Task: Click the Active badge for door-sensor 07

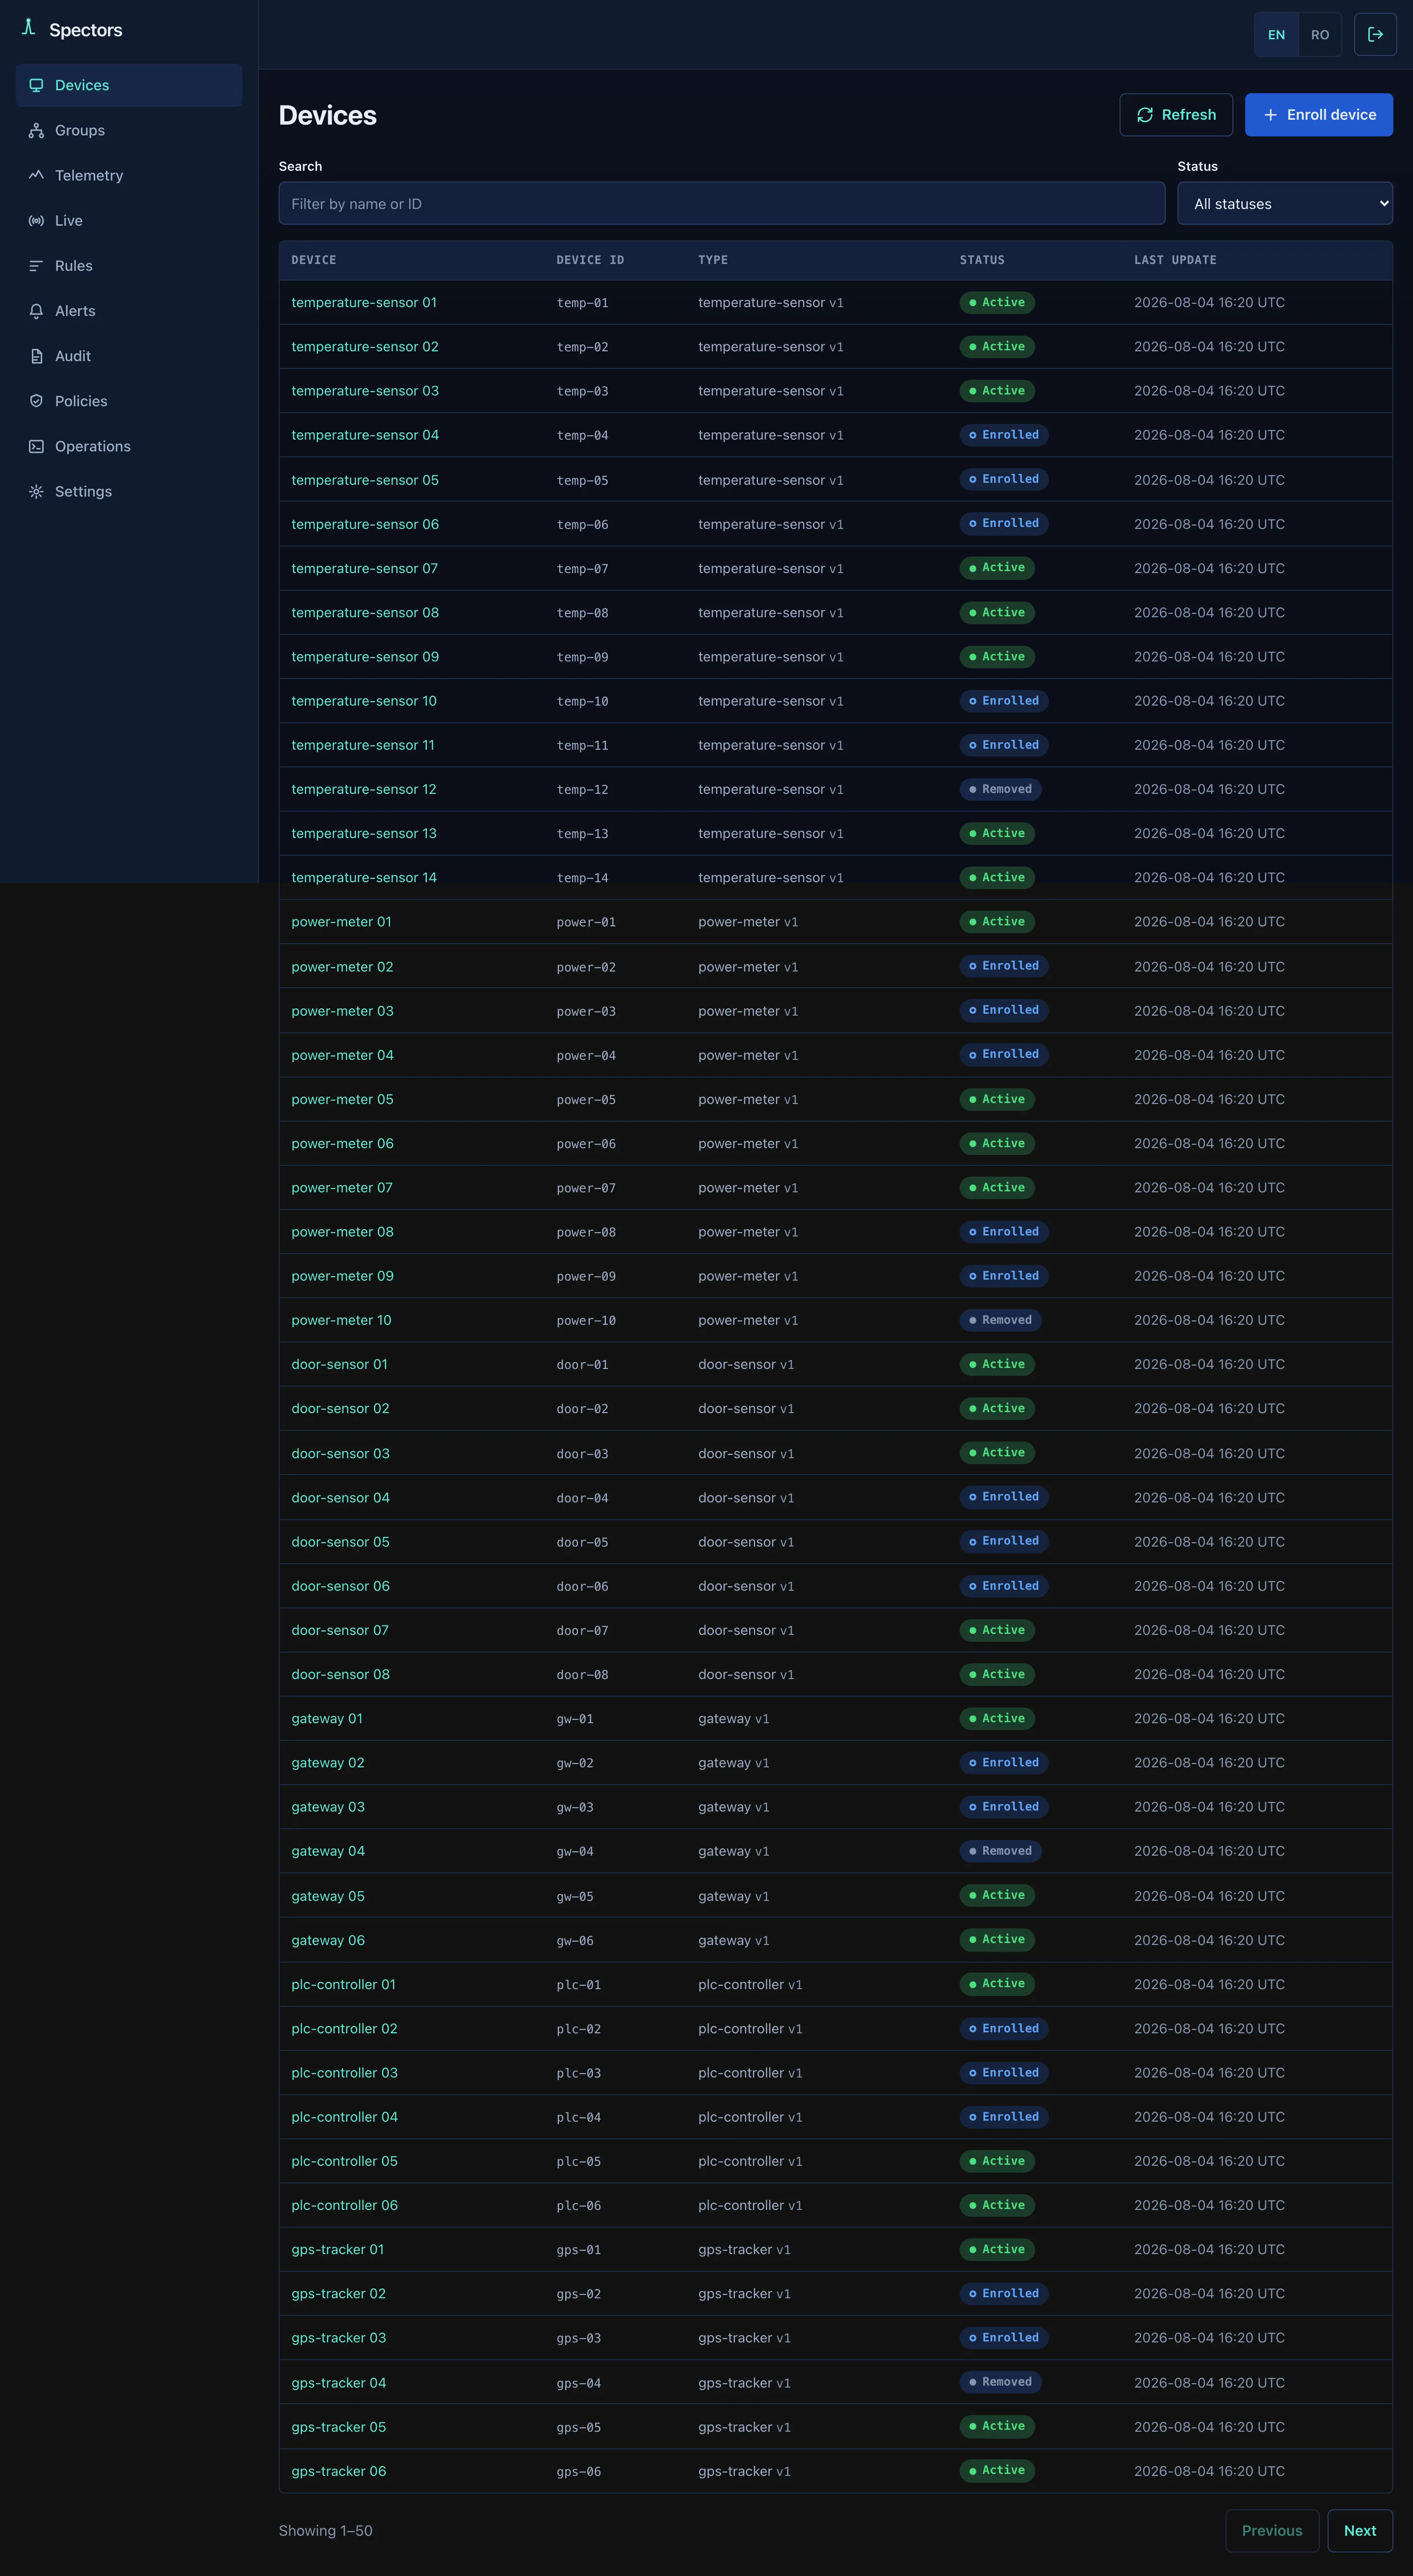Action: click(x=997, y=1630)
